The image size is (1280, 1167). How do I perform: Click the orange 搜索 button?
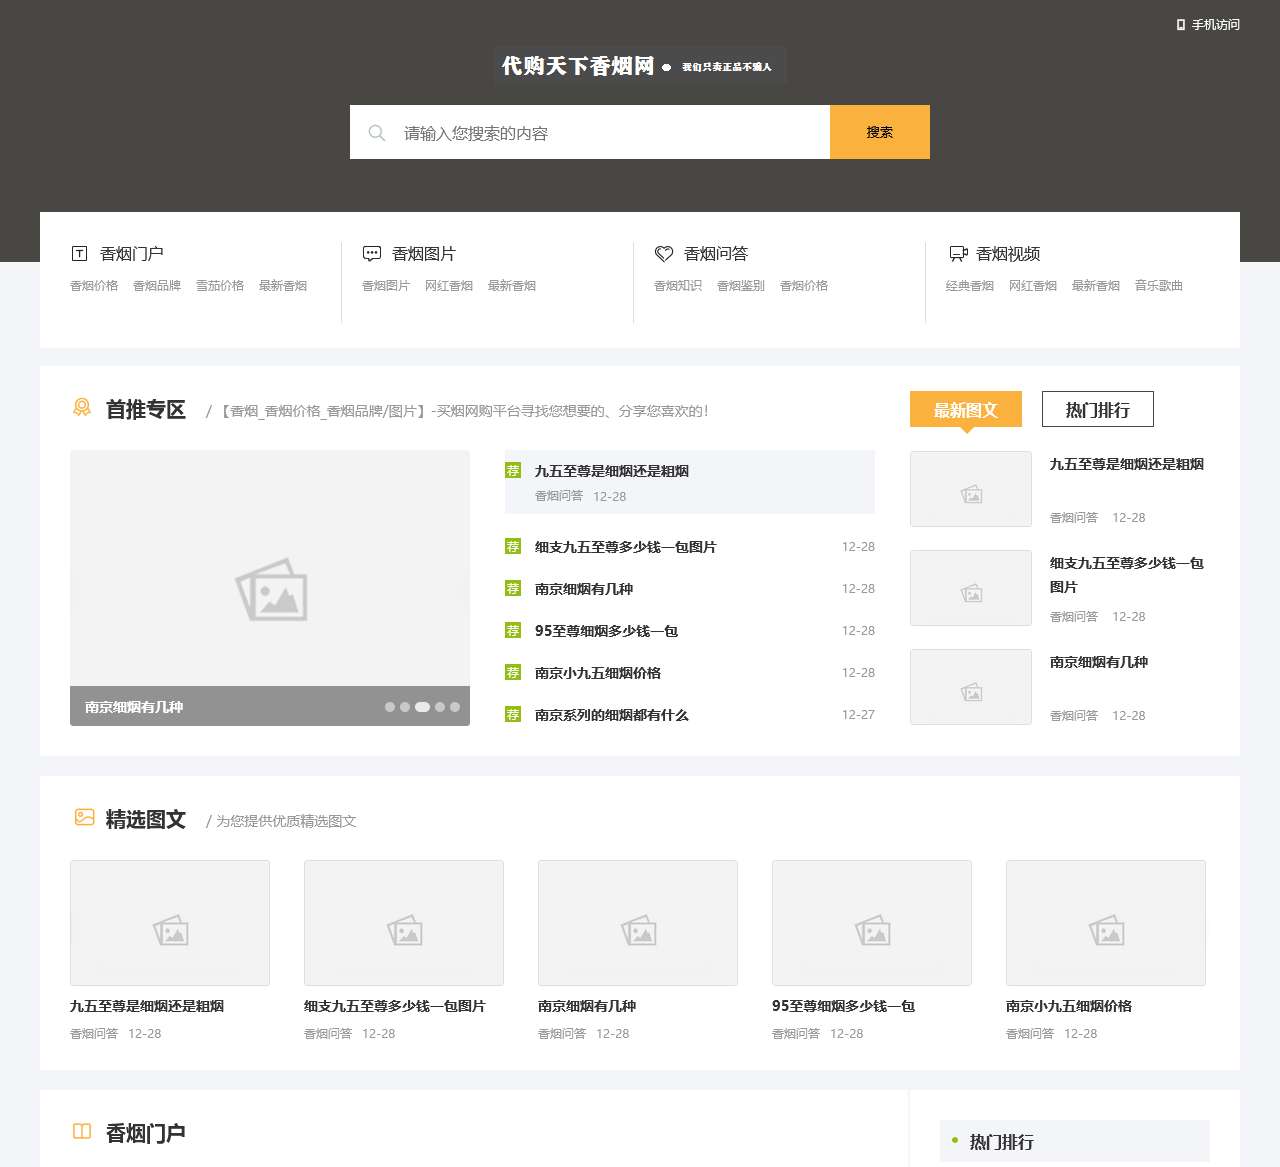[879, 131]
